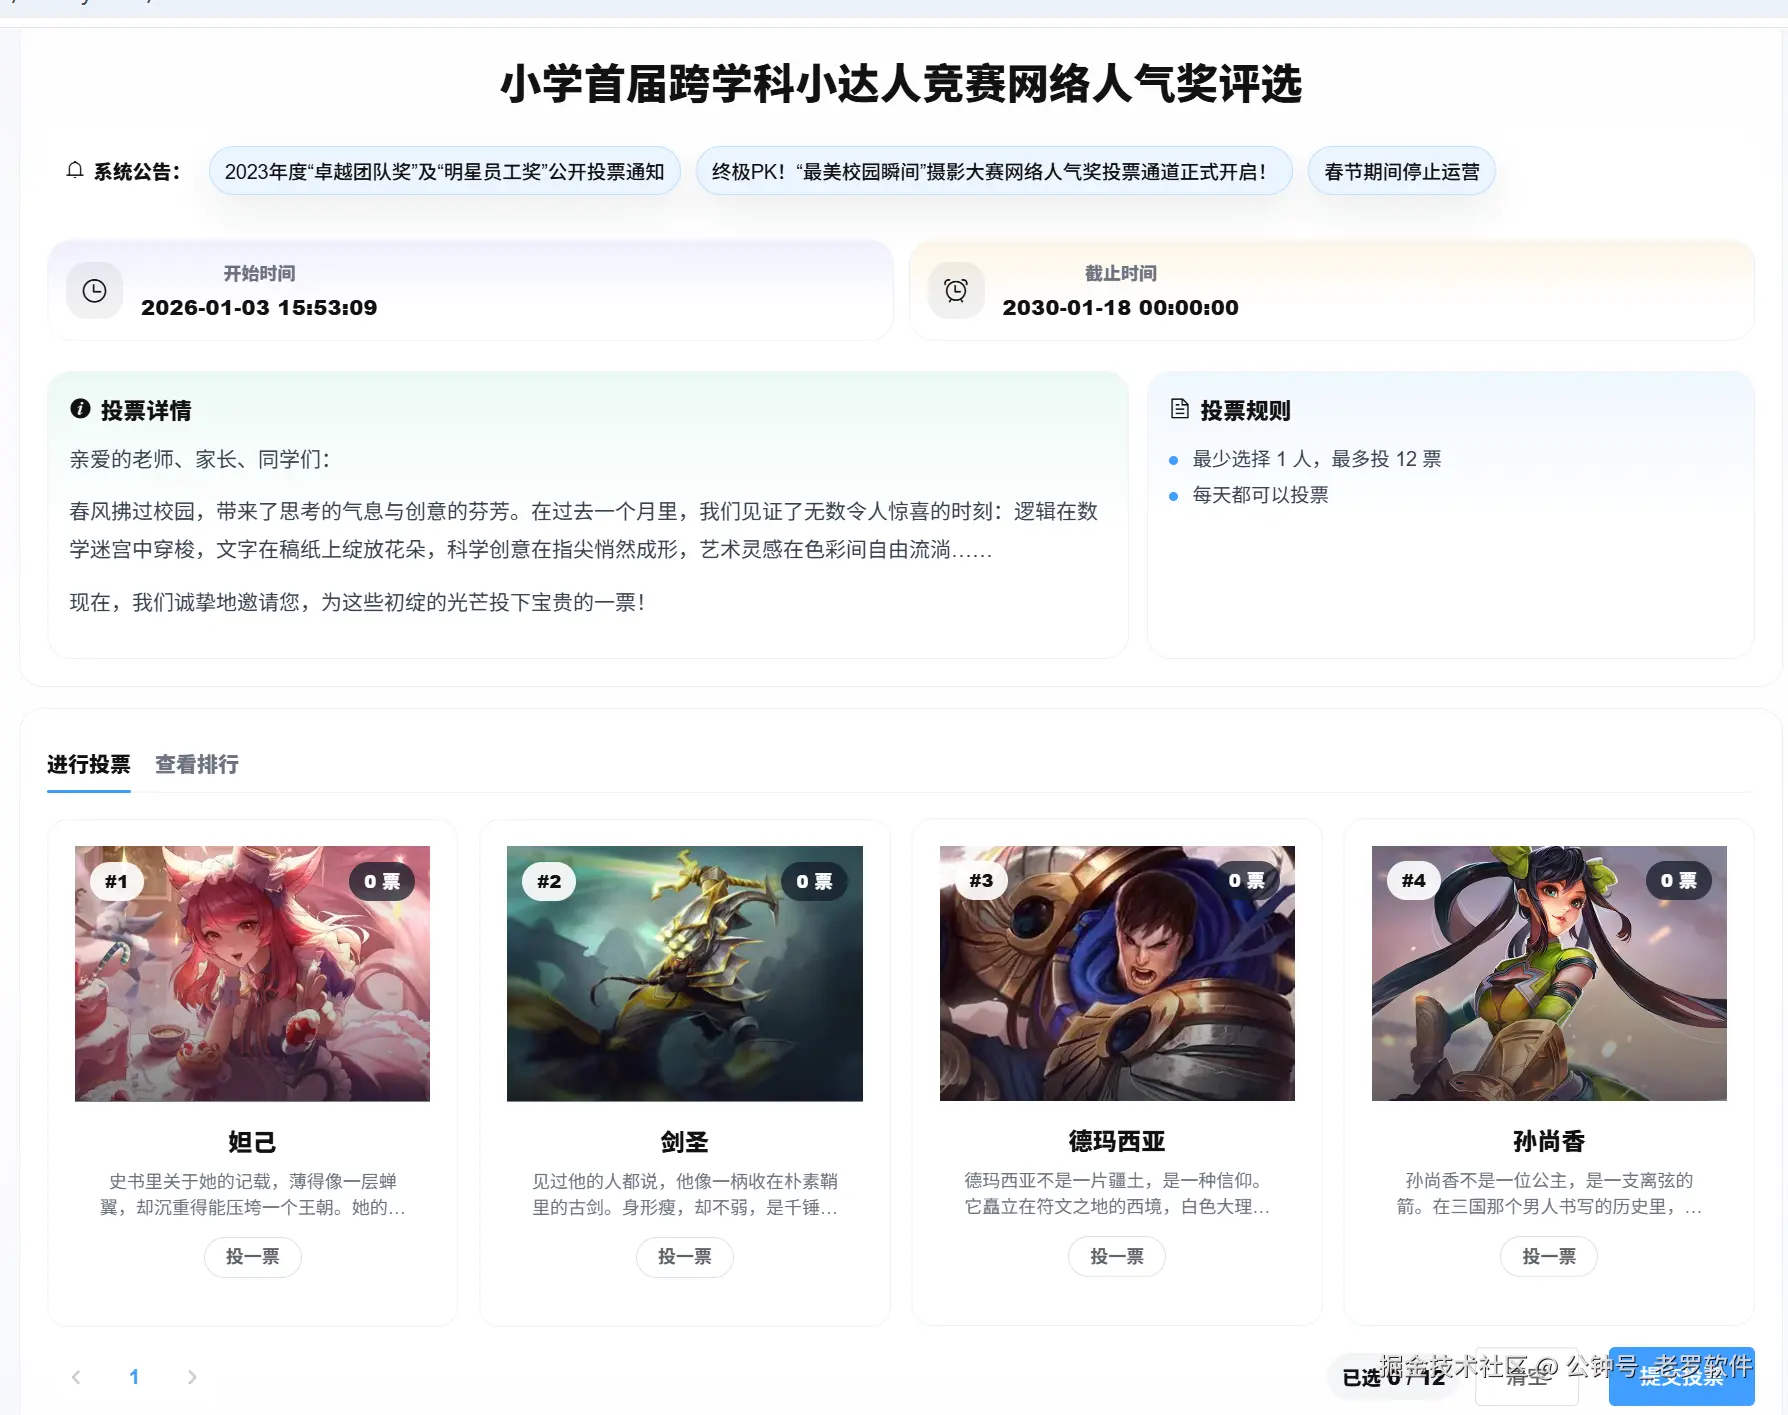Click the start time 2026-01-03 15:53:09

pyautogui.click(x=259, y=308)
